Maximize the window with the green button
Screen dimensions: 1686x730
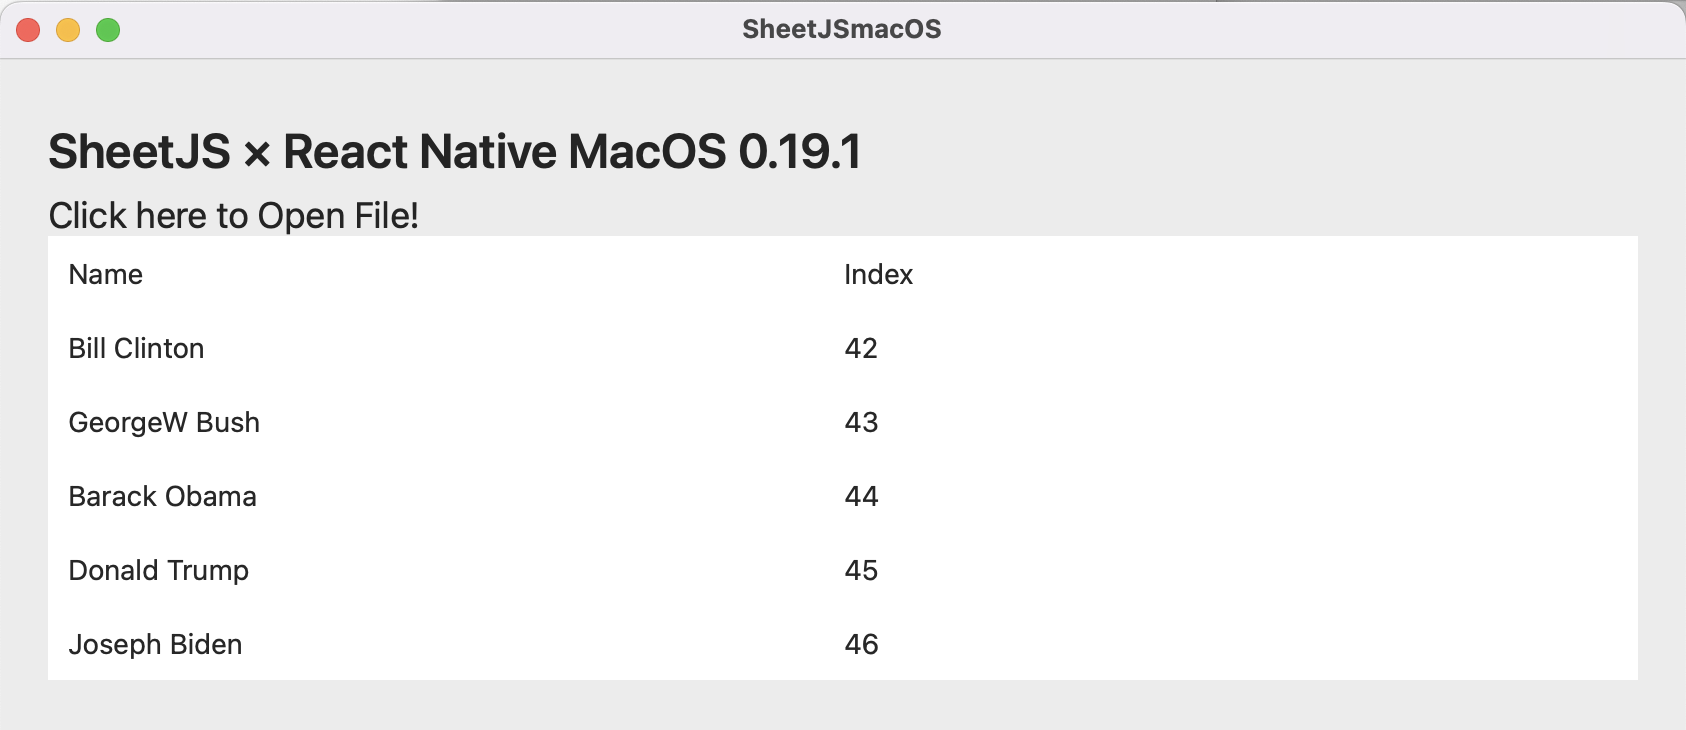click(x=108, y=30)
